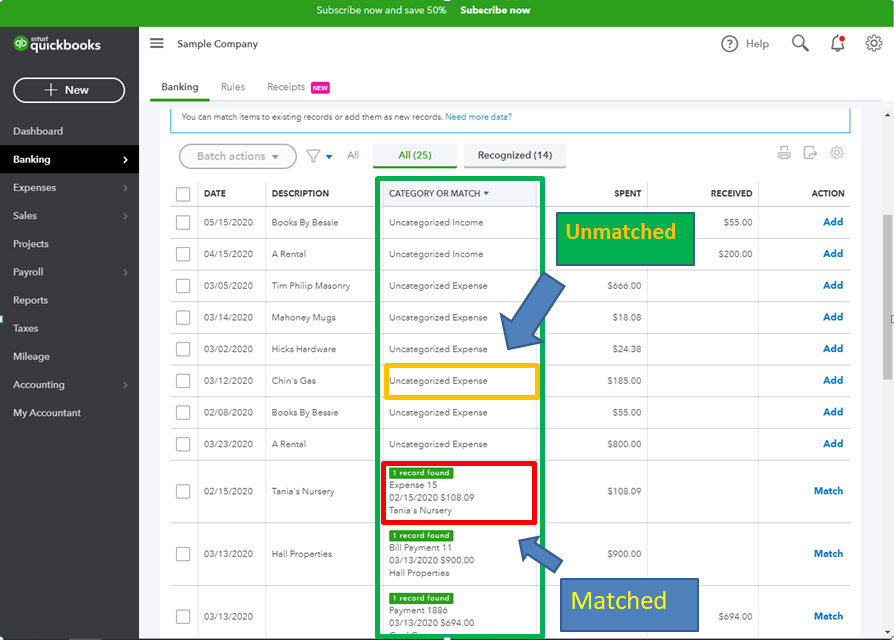Viewport: 894px width, 640px height.
Task: Expand the Sales sidebar chevron
Action: coord(125,216)
